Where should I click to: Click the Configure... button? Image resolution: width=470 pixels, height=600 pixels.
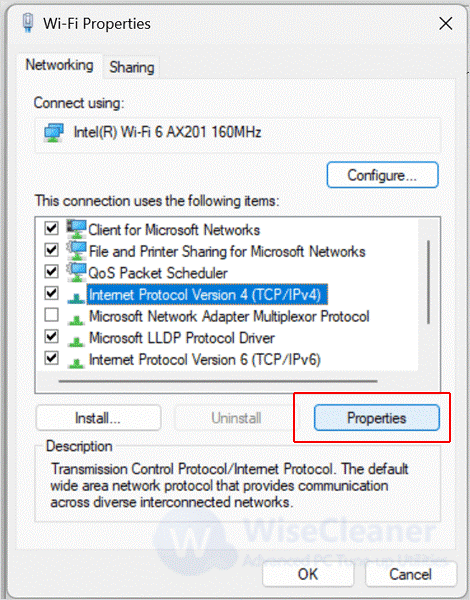382,175
